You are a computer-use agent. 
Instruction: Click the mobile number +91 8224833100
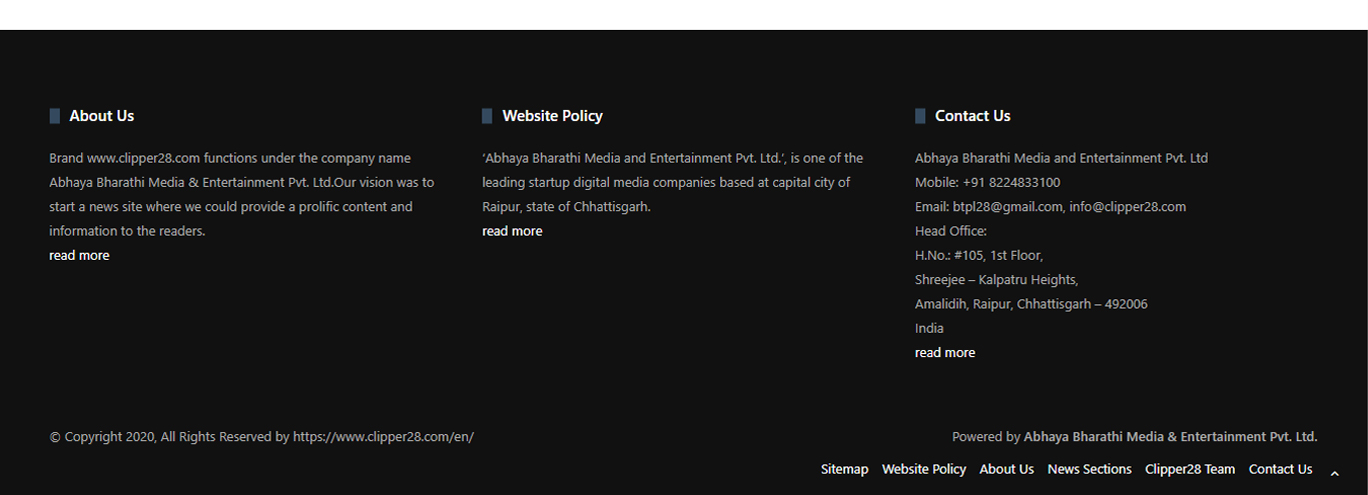coord(1011,183)
